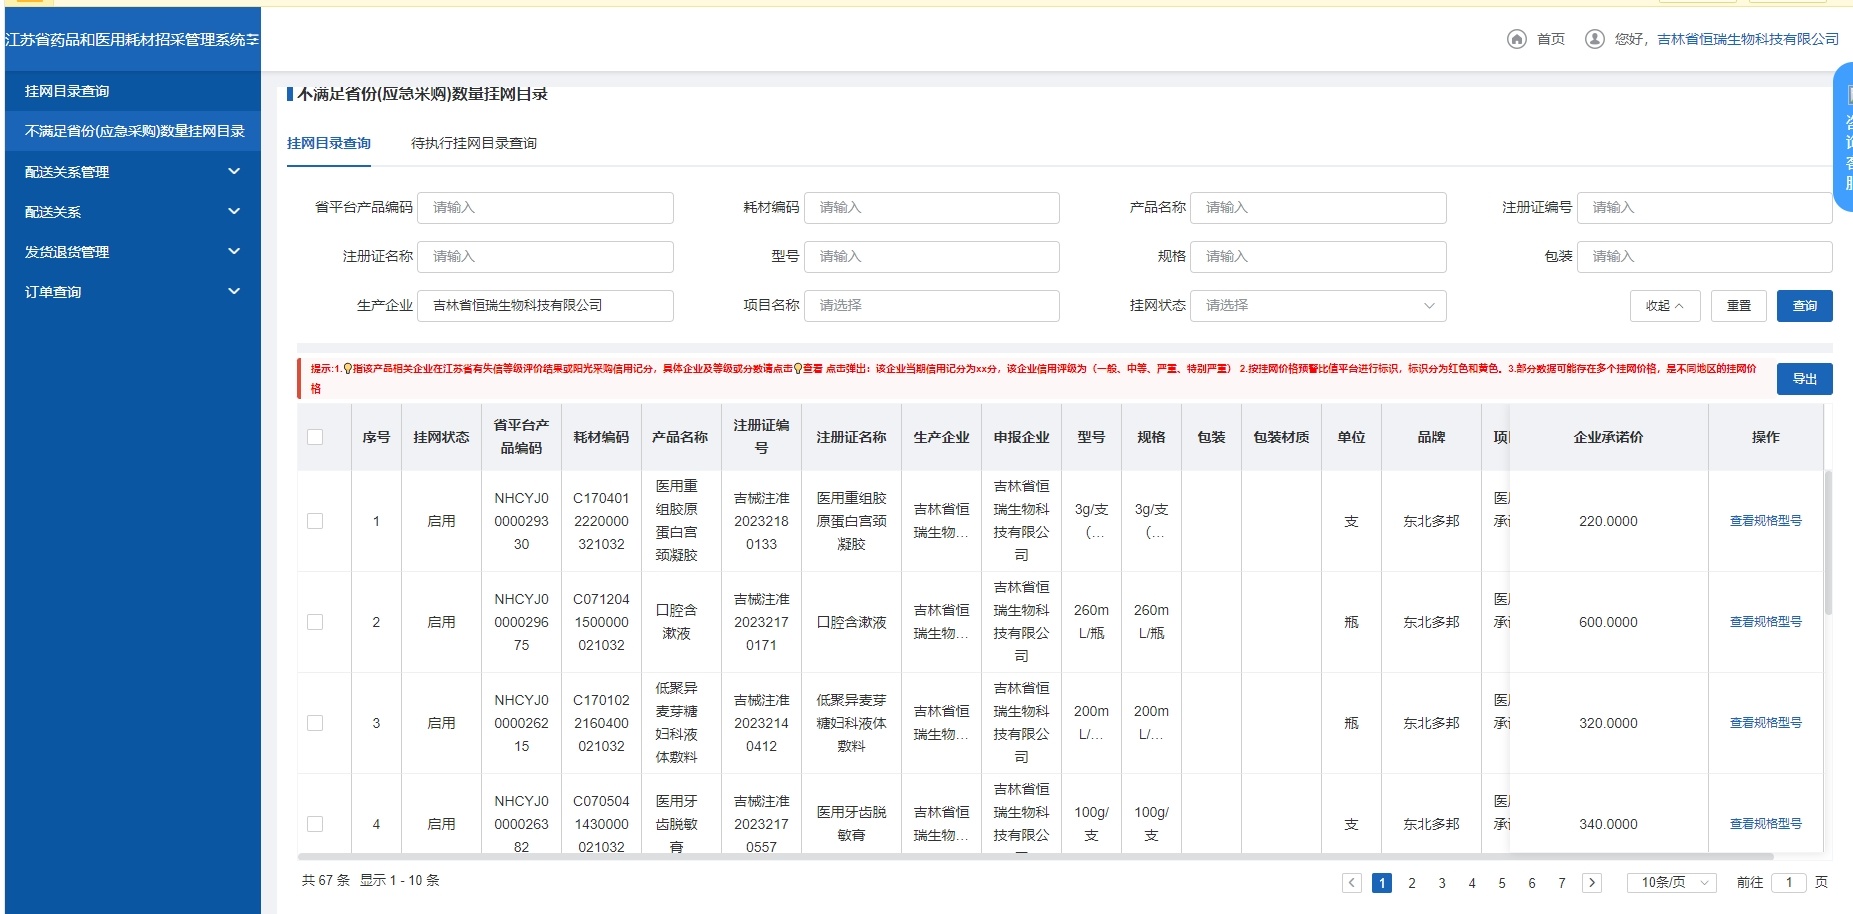The width and height of the screenshot is (1853, 914).
Task: Go to page 2
Action: pyautogui.click(x=1412, y=883)
